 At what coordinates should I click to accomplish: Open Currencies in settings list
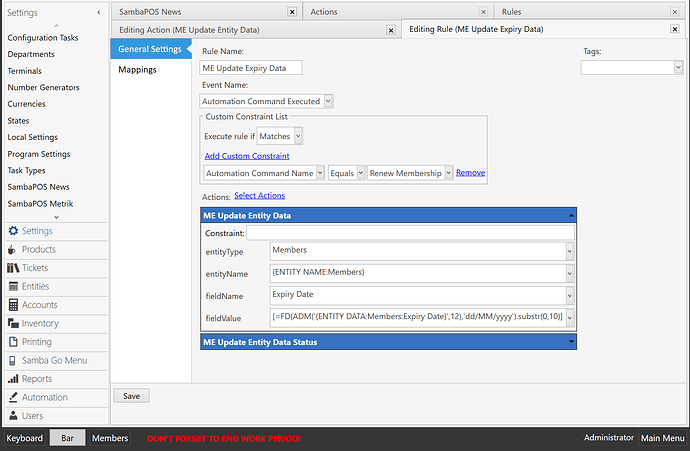[26, 104]
